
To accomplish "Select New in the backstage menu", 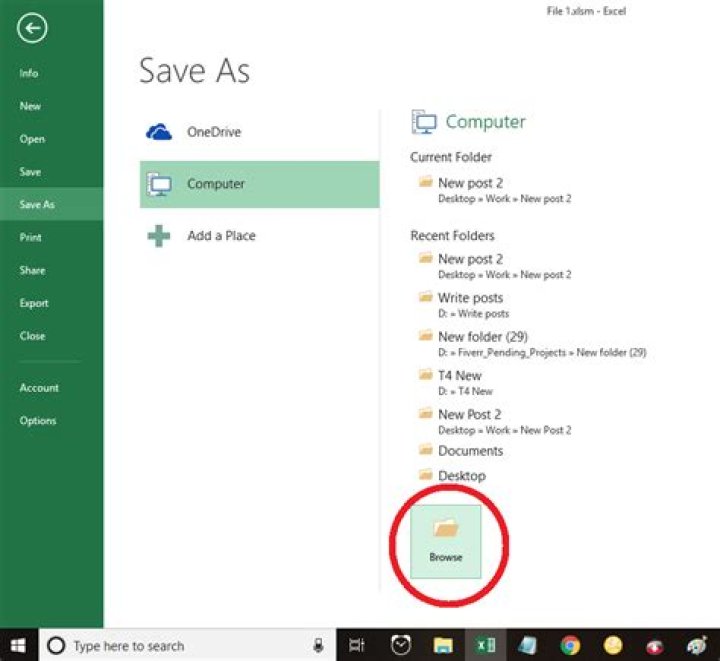I will pyautogui.click(x=30, y=106).
